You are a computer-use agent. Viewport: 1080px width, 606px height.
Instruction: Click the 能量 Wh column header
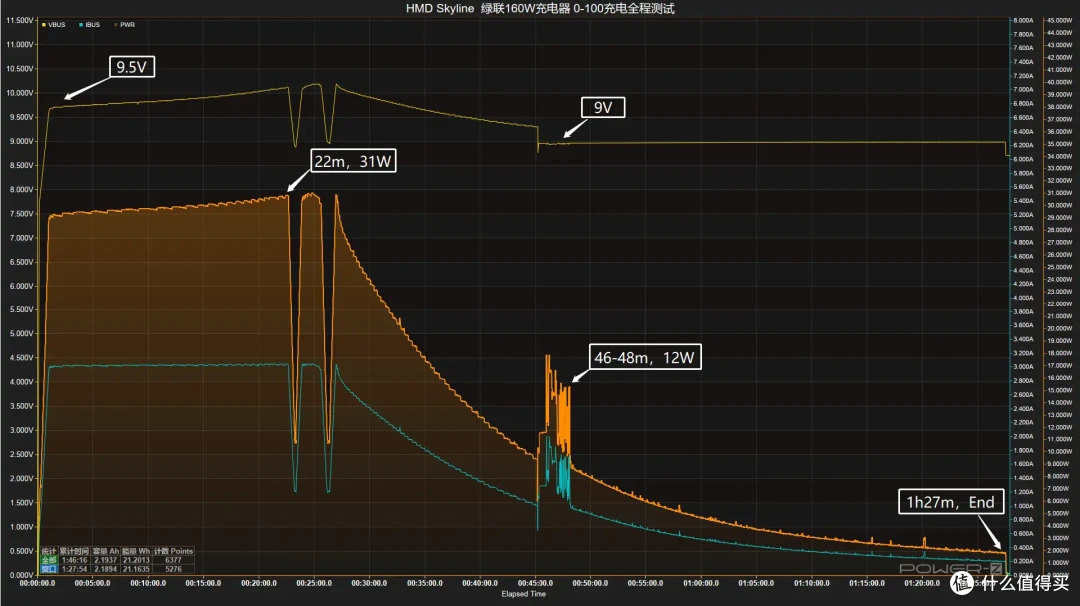click(x=136, y=552)
